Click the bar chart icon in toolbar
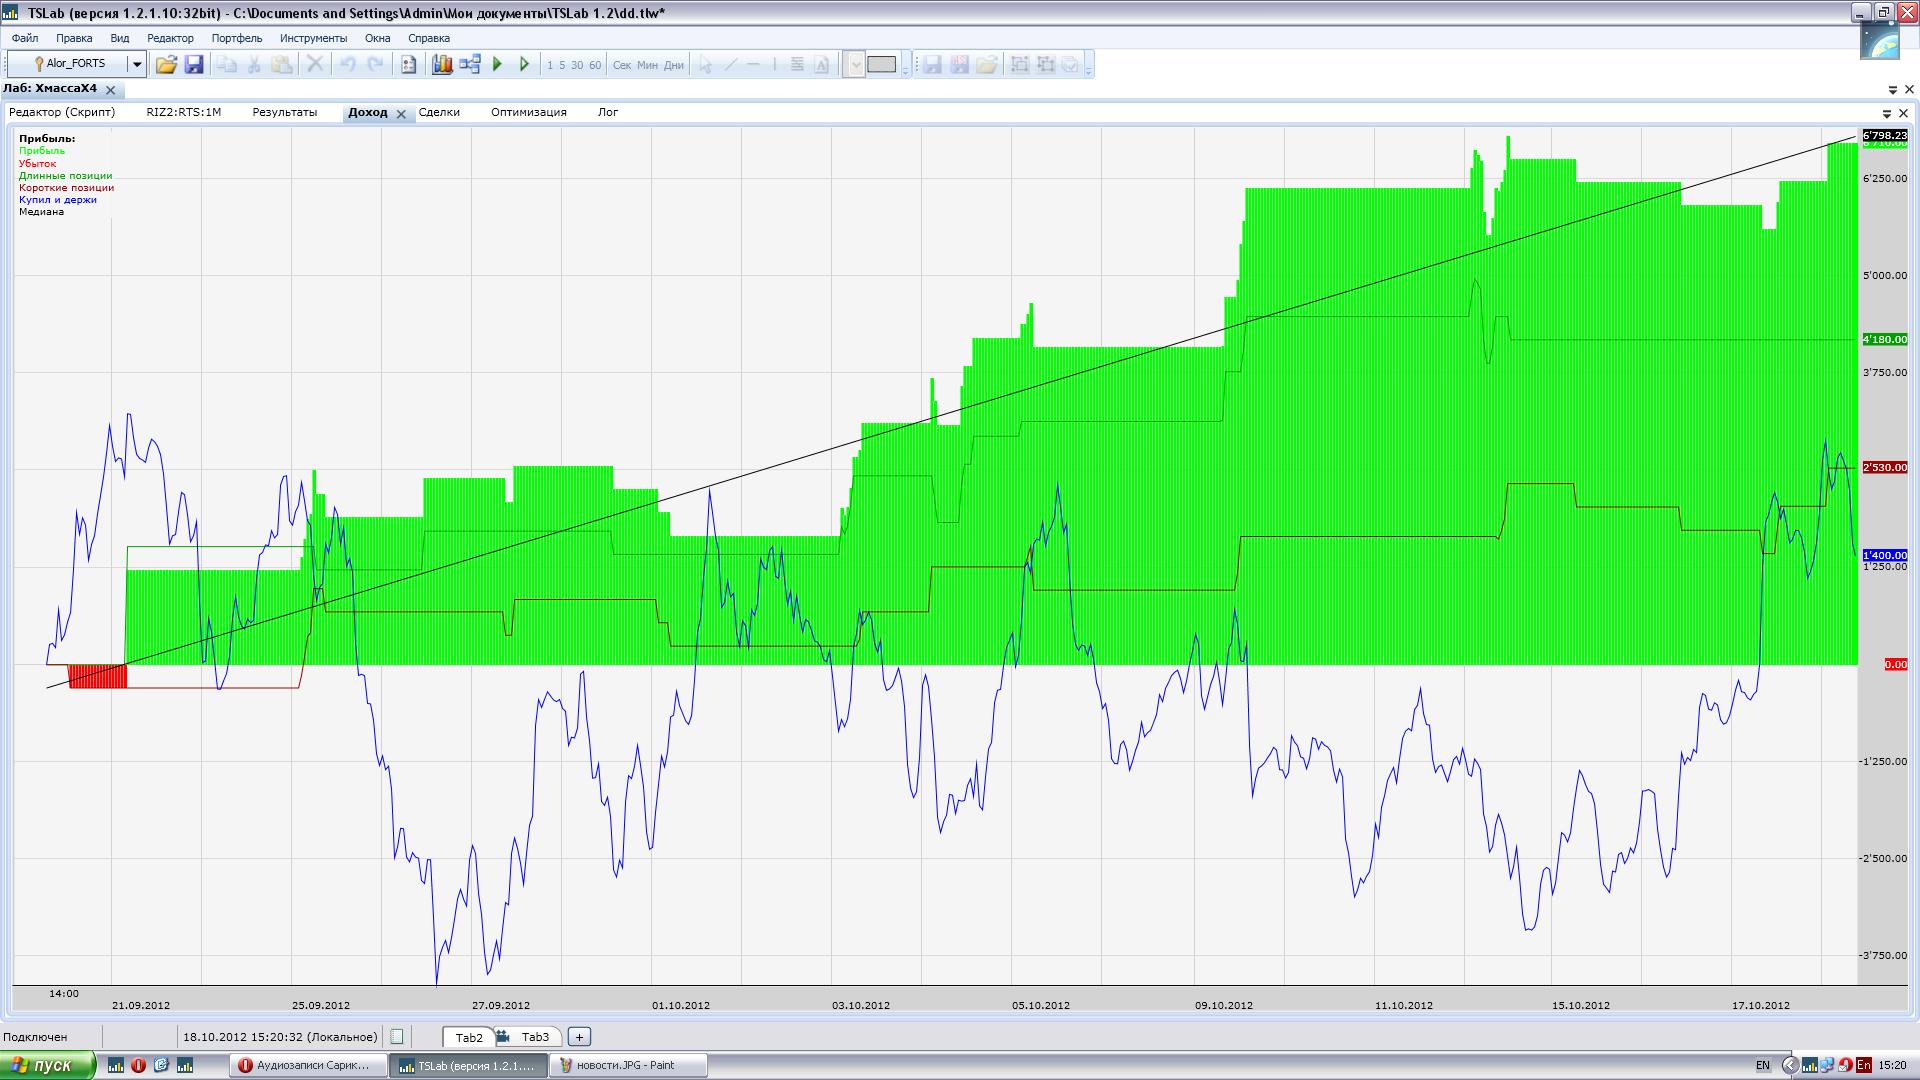1920x1080 pixels. [x=442, y=64]
